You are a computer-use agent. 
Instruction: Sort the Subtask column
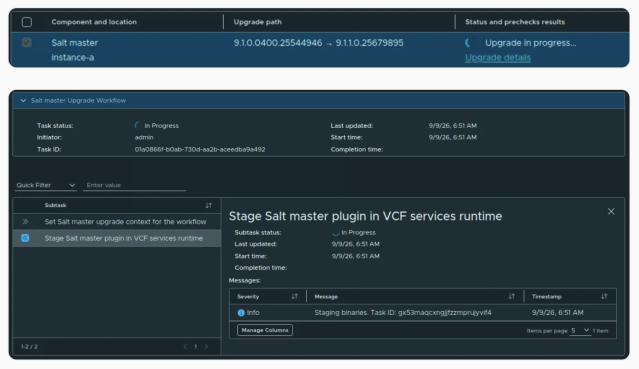pyautogui.click(x=209, y=205)
